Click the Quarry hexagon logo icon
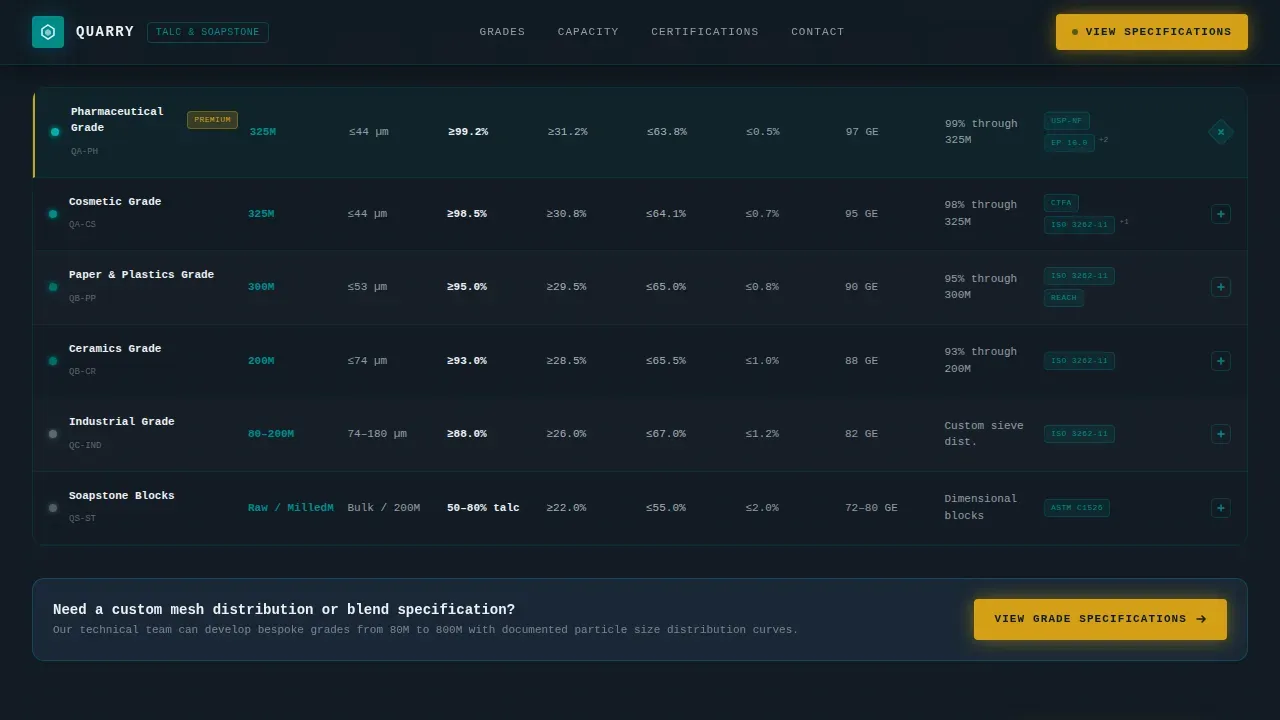This screenshot has height=720, width=1280. (x=48, y=32)
